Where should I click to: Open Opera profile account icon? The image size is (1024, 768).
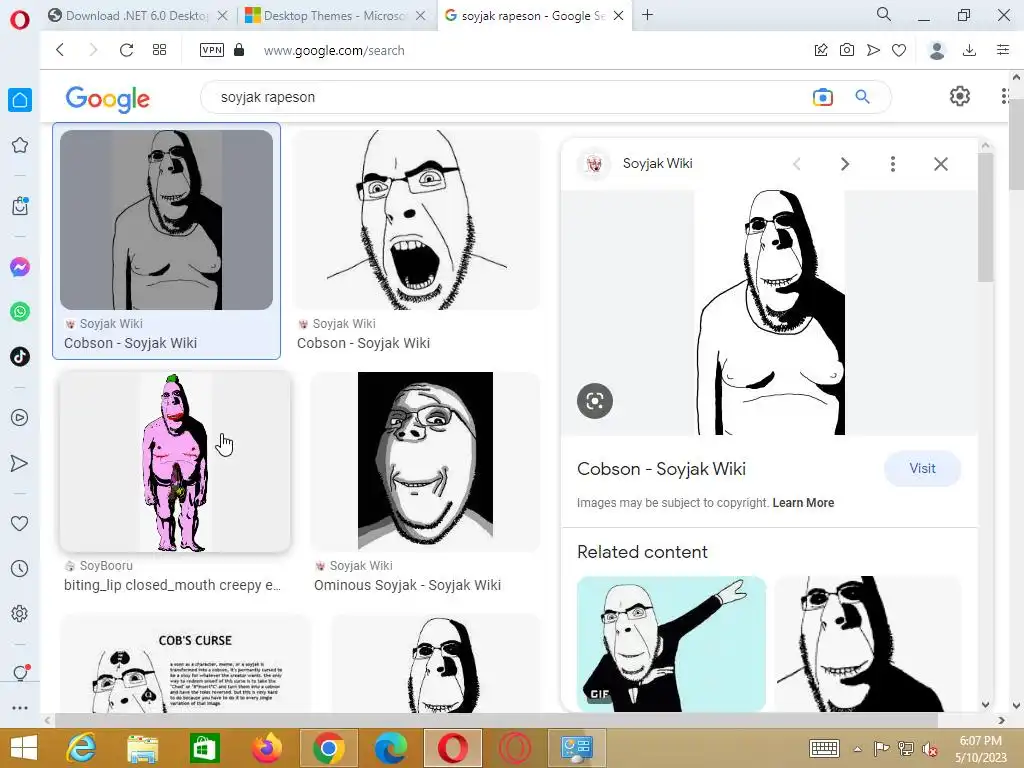pyautogui.click(x=936, y=50)
